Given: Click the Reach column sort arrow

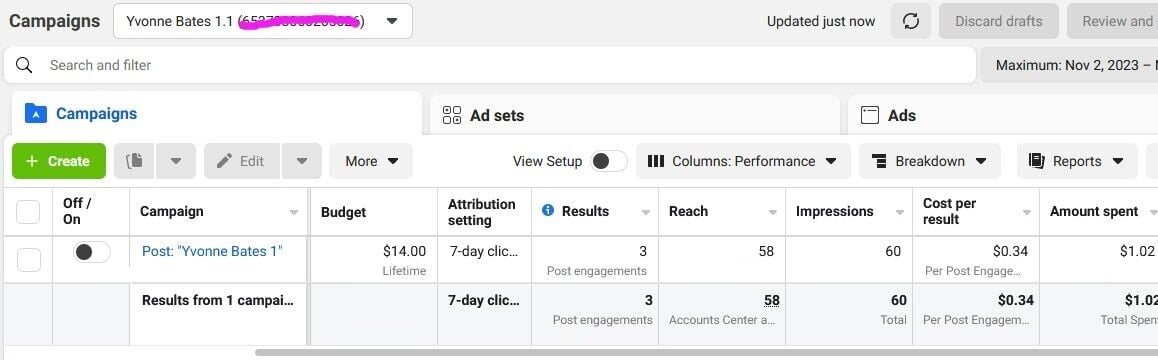Looking at the screenshot, I should (772, 212).
